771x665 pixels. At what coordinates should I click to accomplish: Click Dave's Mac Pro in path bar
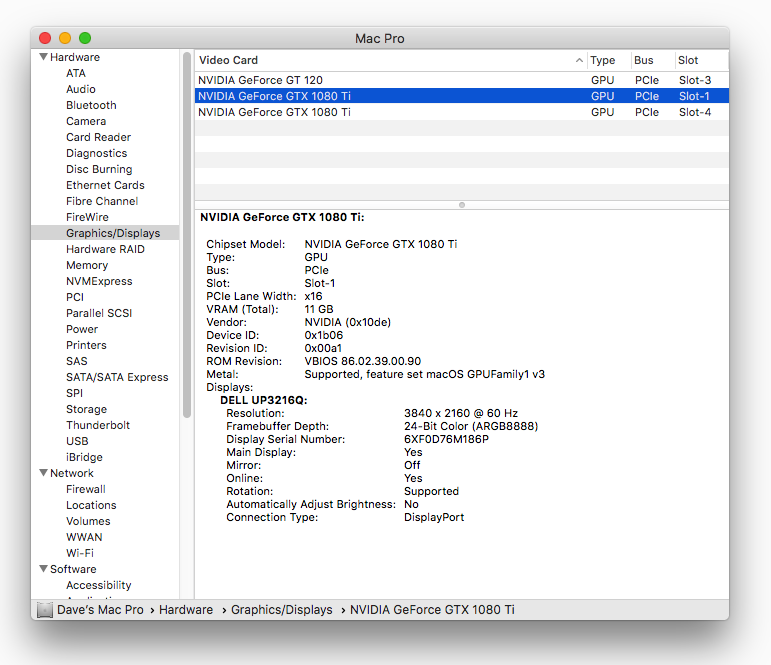pos(100,609)
